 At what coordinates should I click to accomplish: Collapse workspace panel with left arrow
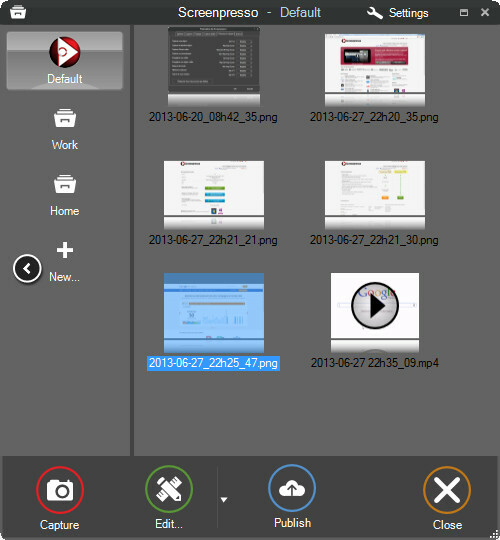point(27,268)
